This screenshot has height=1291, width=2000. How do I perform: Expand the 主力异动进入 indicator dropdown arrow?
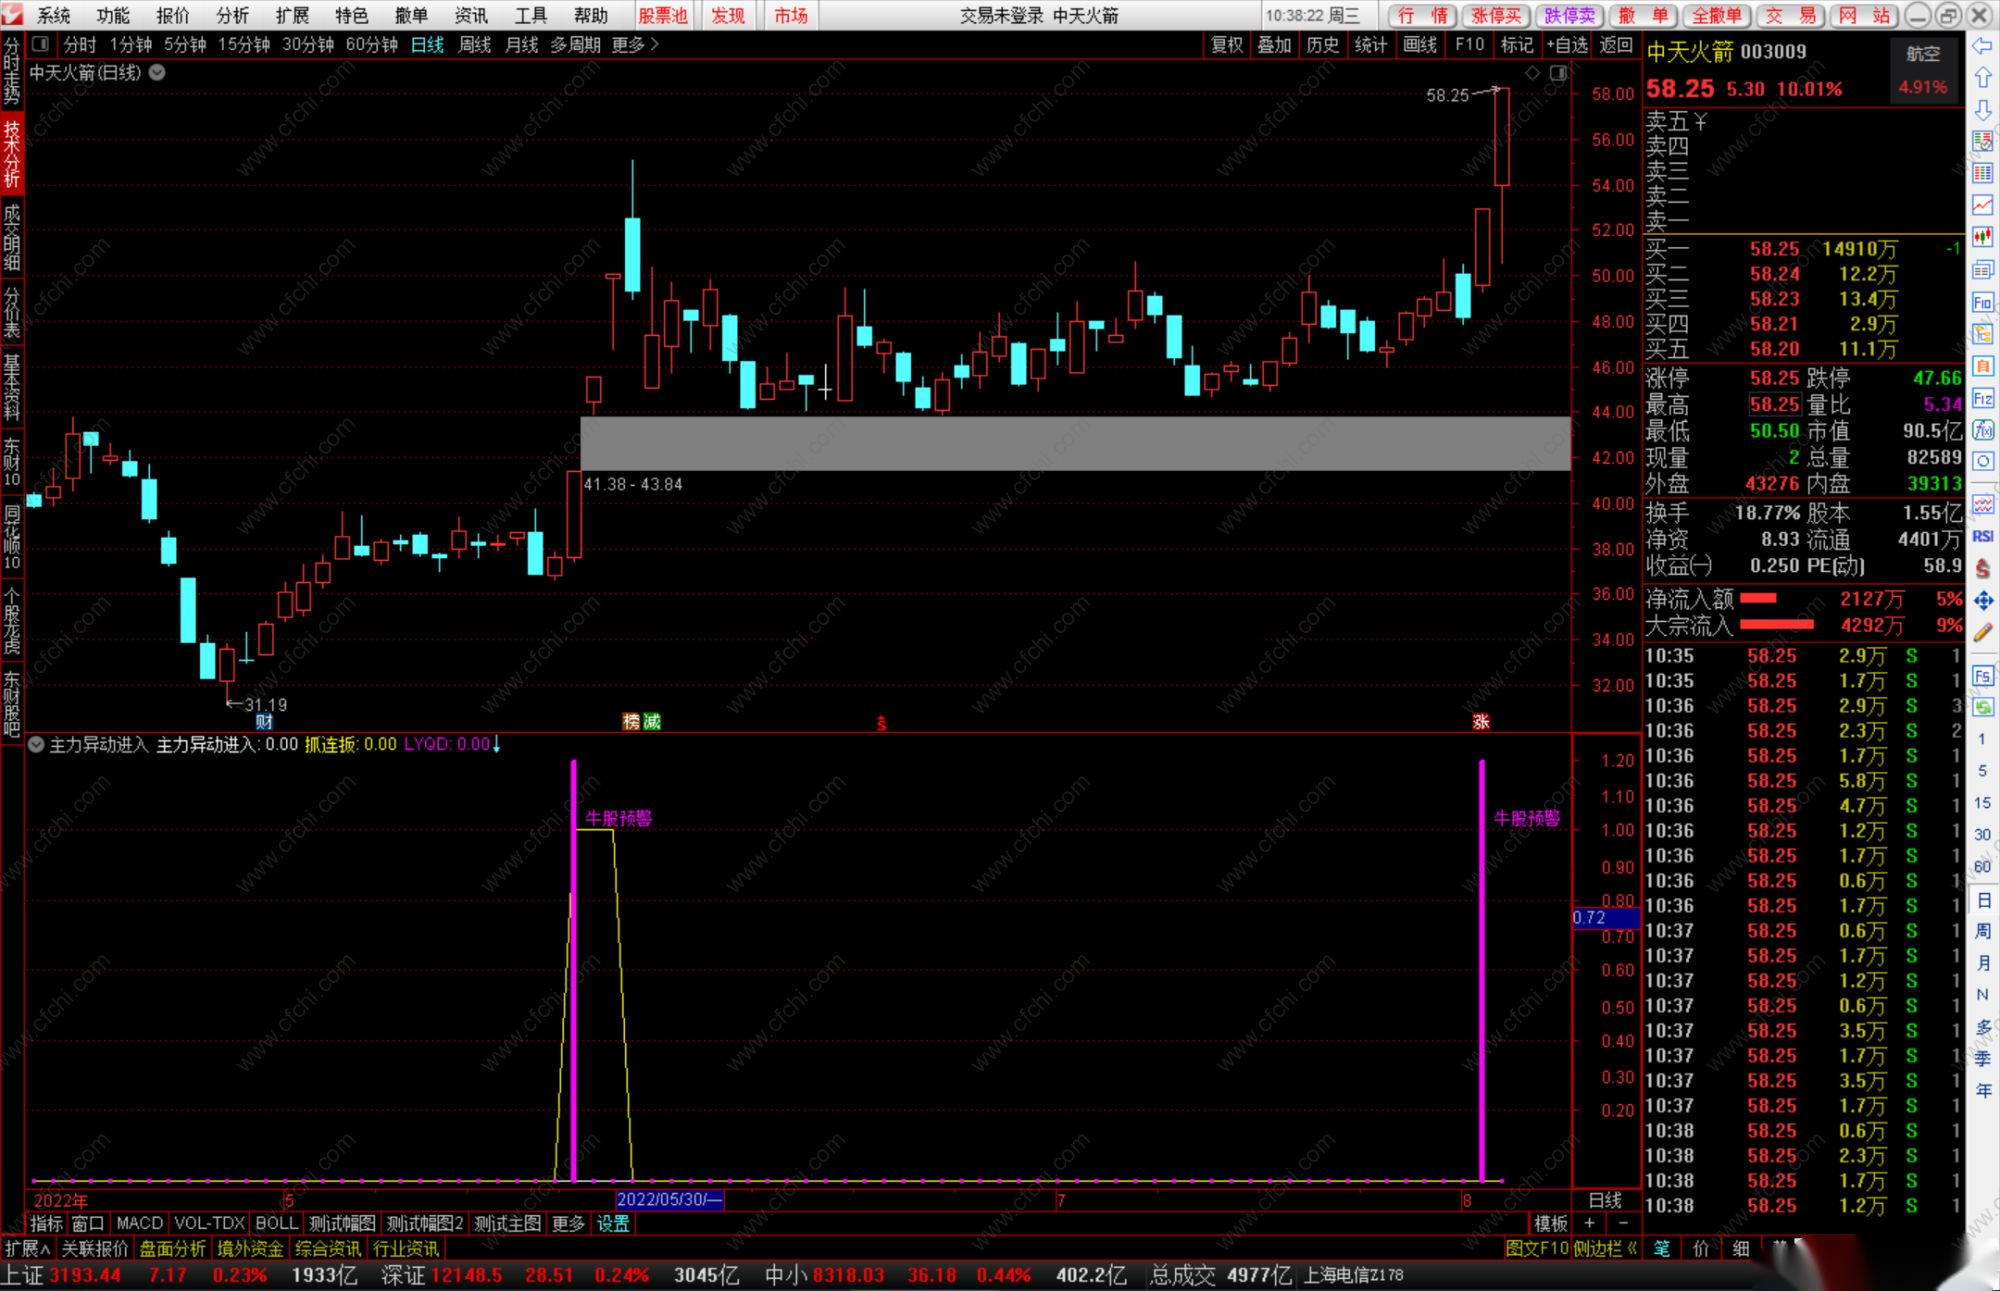(36, 744)
